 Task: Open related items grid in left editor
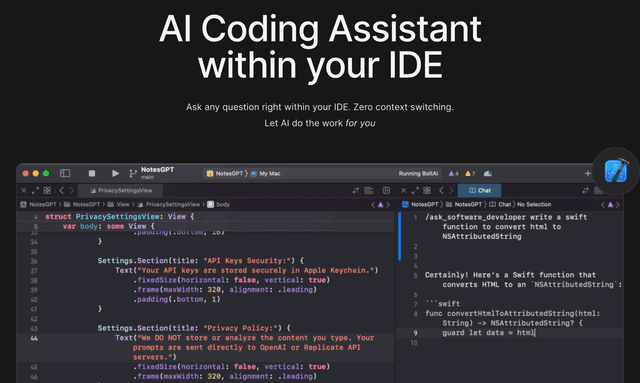tap(47, 190)
